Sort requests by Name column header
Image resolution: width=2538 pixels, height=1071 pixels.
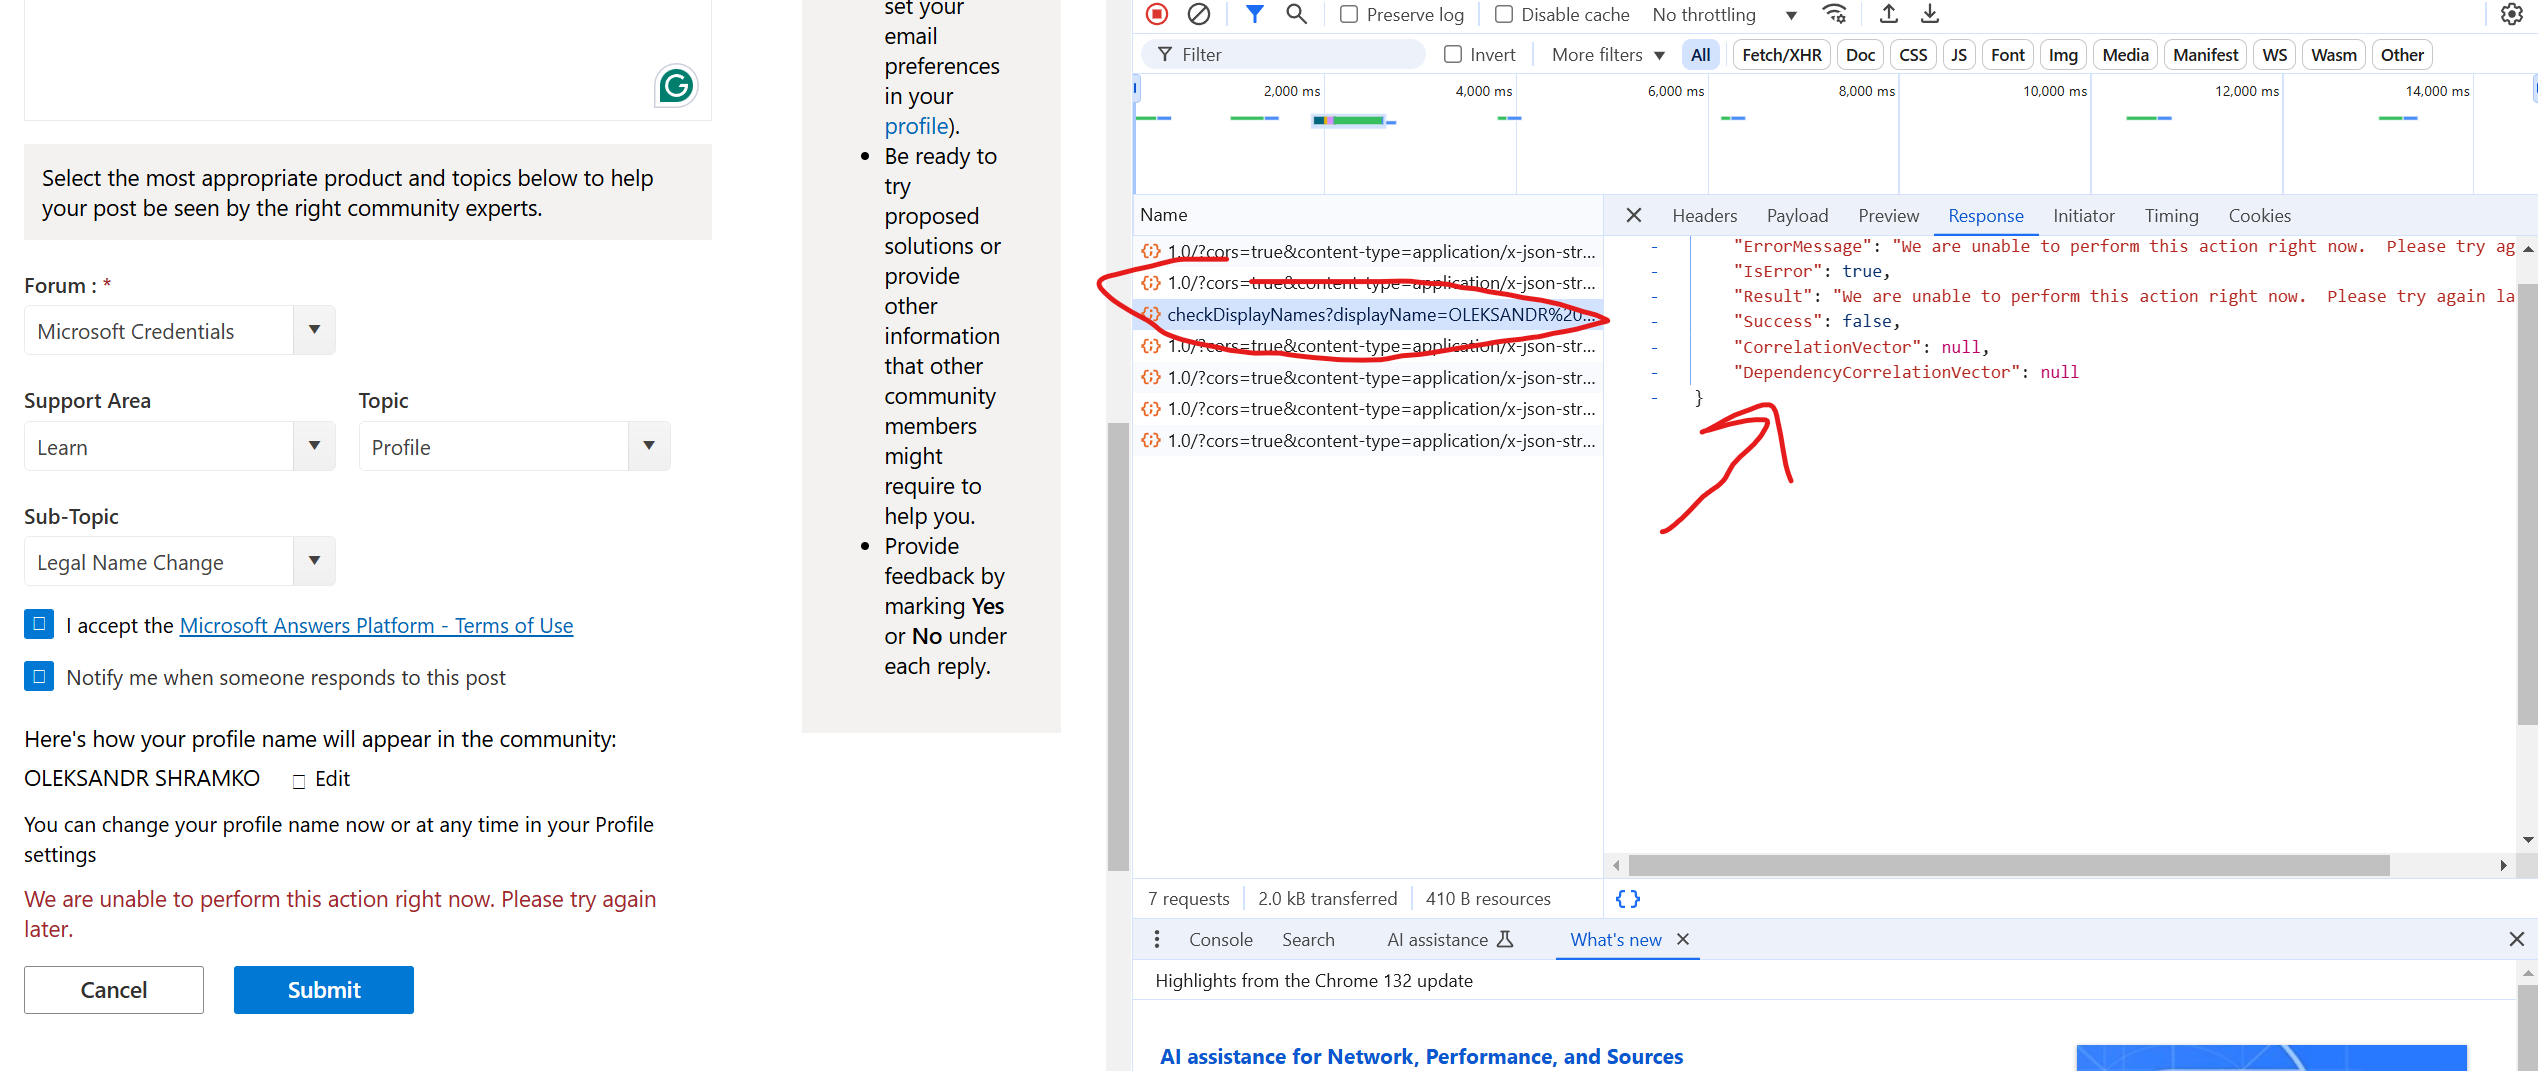(1366, 214)
